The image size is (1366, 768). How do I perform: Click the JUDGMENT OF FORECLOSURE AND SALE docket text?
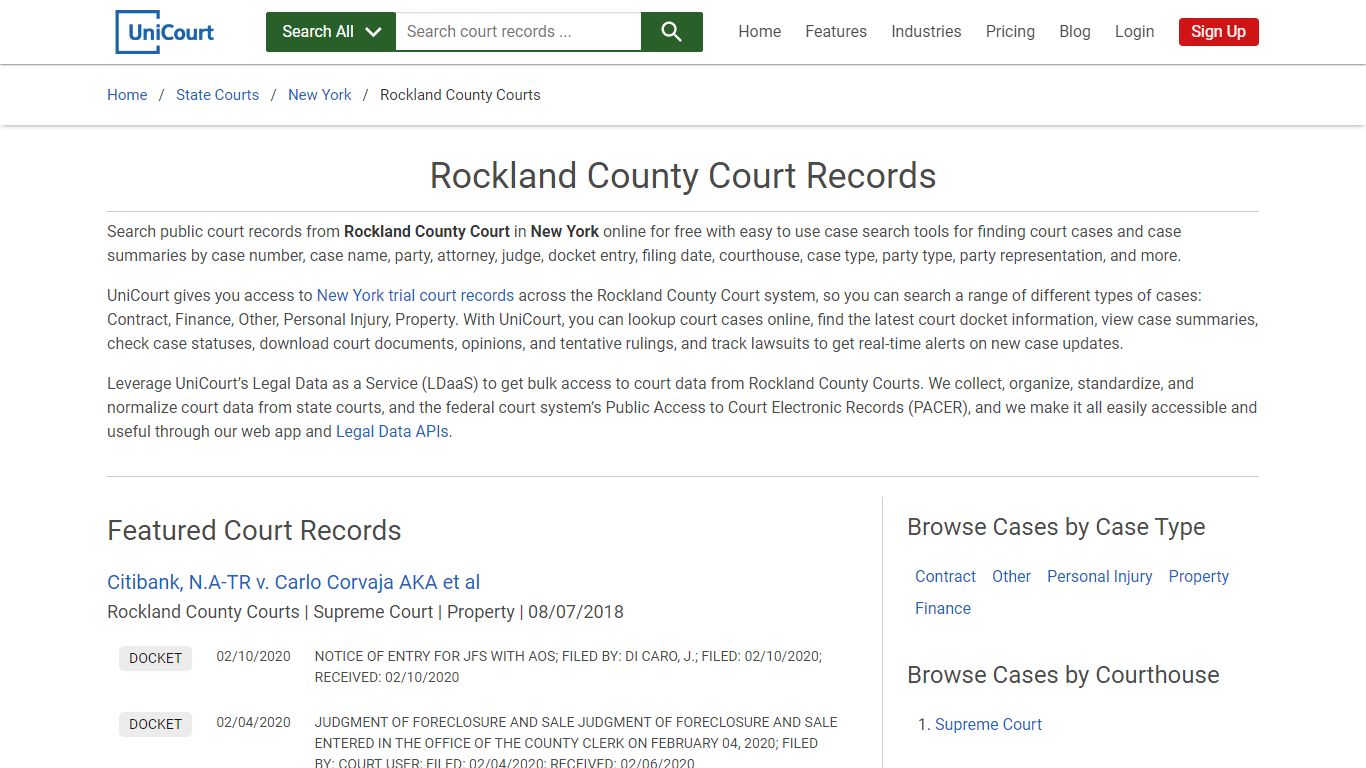(576, 743)
